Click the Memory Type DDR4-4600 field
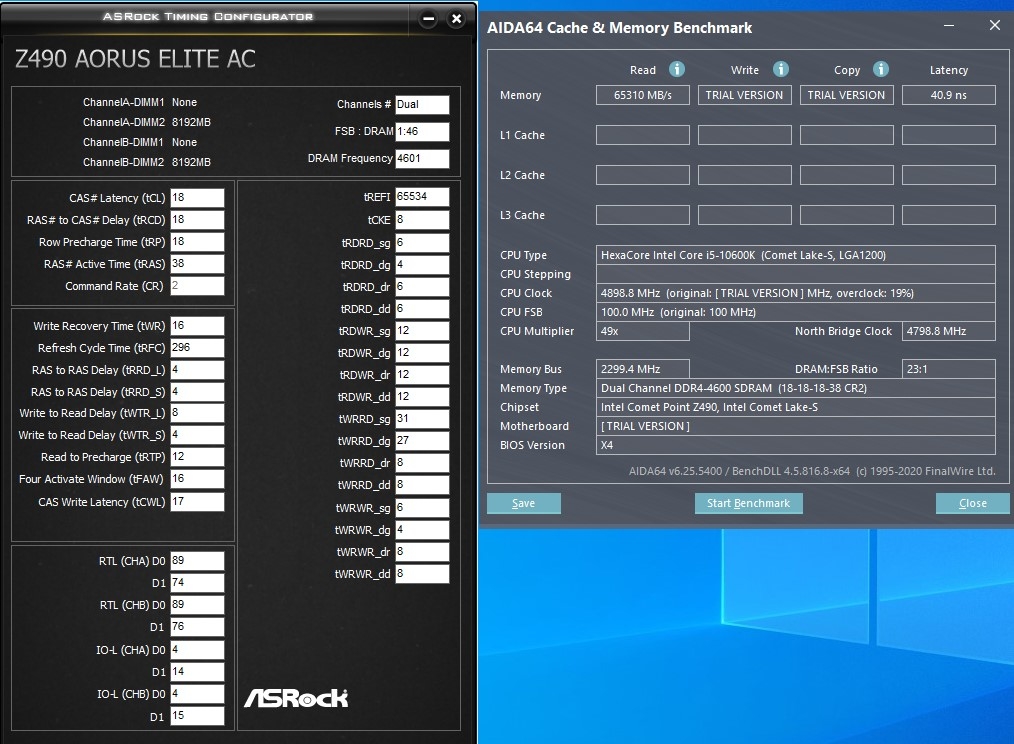Screen dimensions: 1014x744 [x=795, y=388]
